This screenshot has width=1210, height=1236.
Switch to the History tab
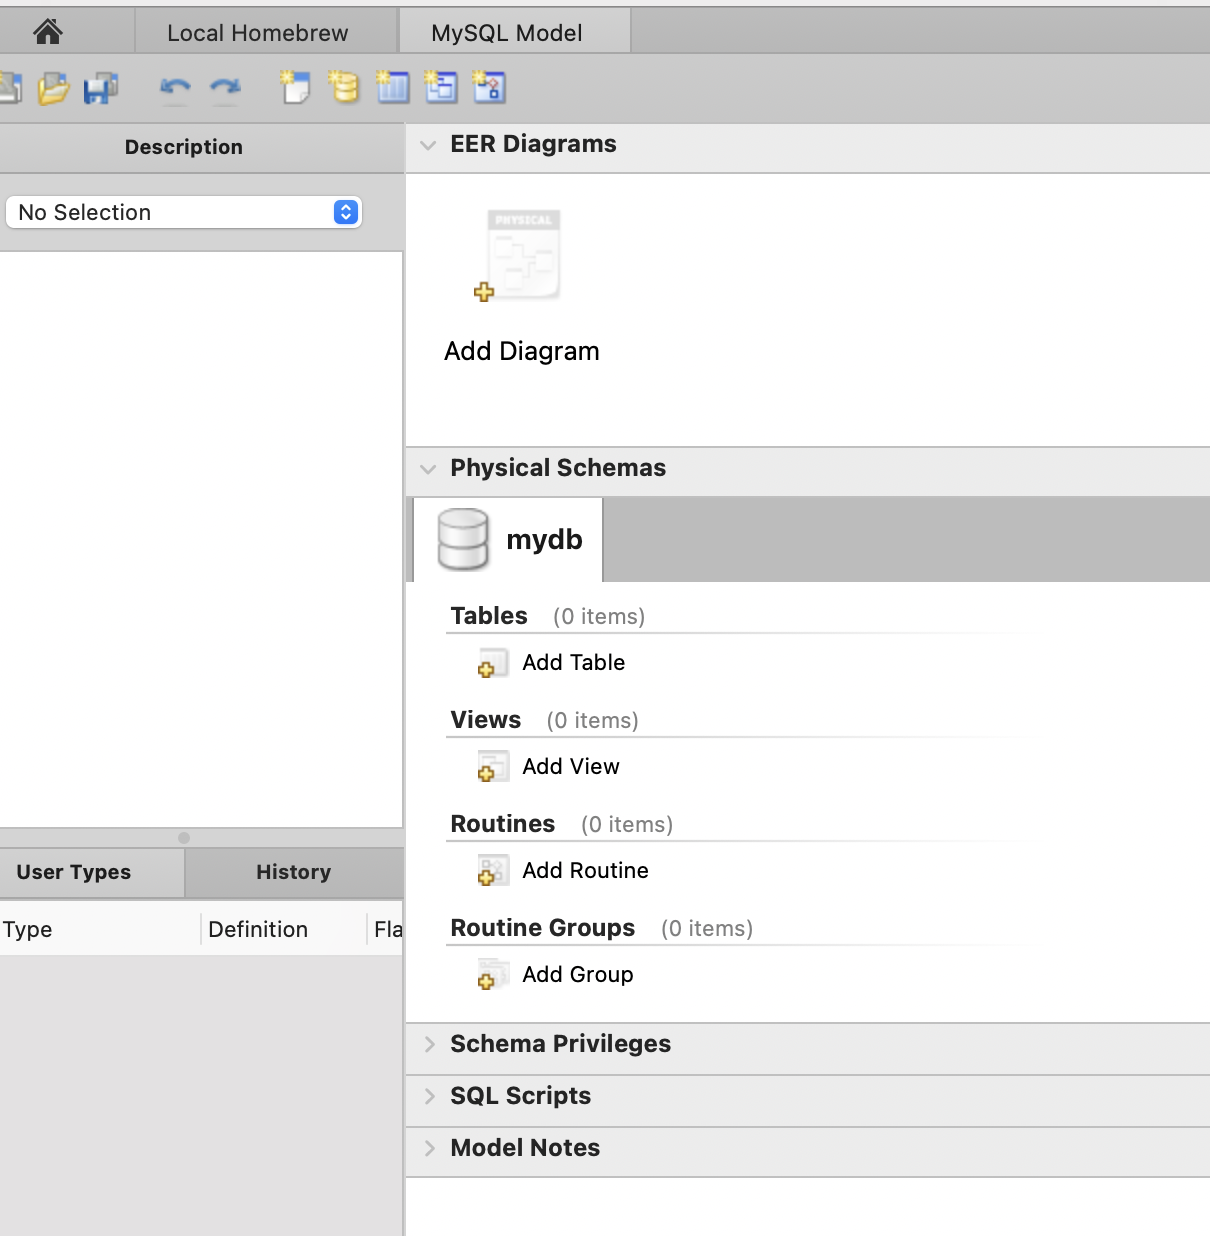click(293, 872)
